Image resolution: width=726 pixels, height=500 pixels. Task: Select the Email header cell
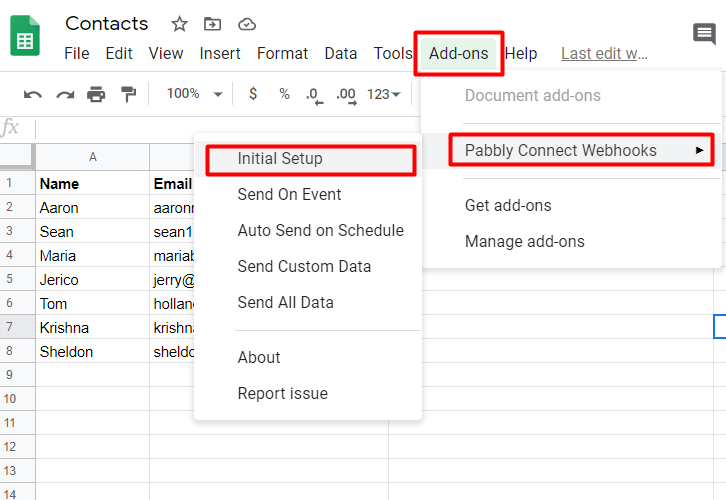[x=172, y=183]
